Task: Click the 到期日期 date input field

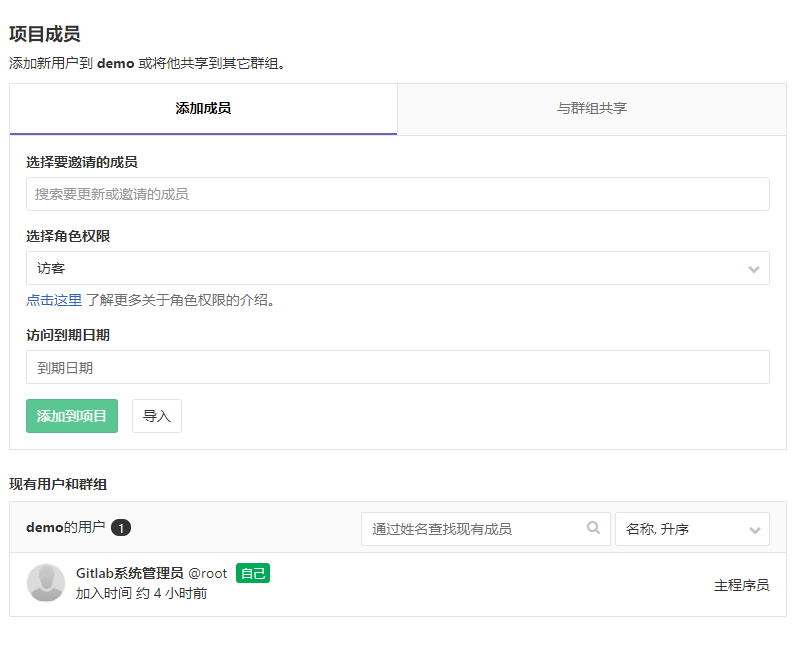Action: tap(397, 367)
